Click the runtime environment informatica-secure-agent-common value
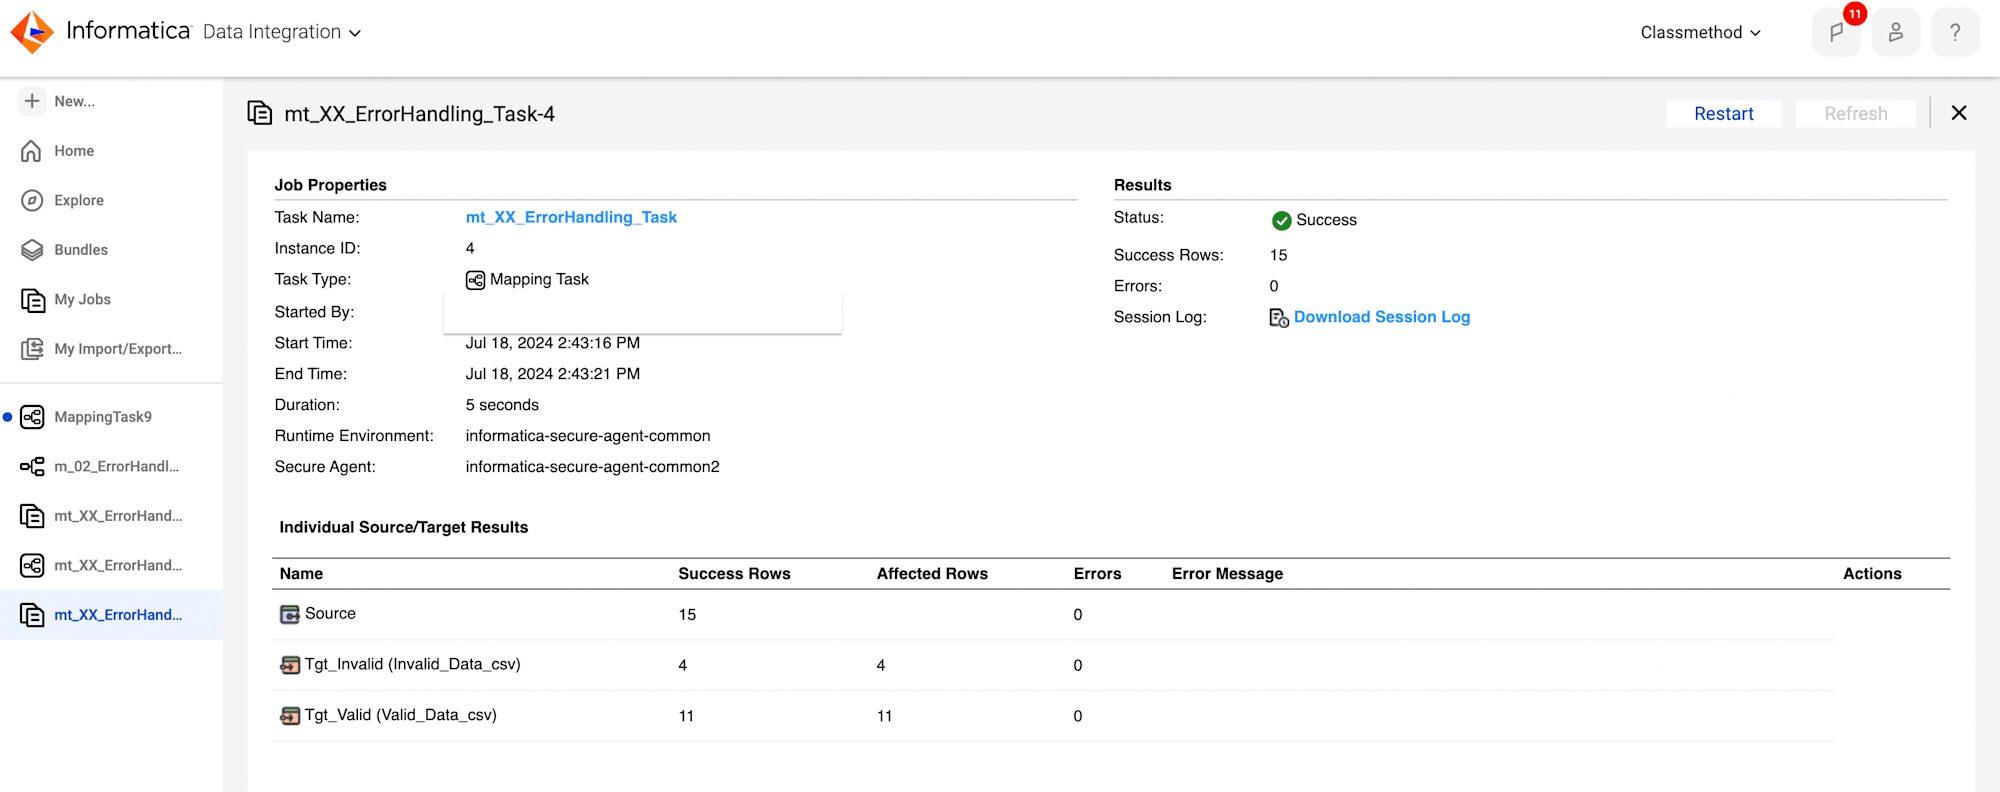 [588, 436]
